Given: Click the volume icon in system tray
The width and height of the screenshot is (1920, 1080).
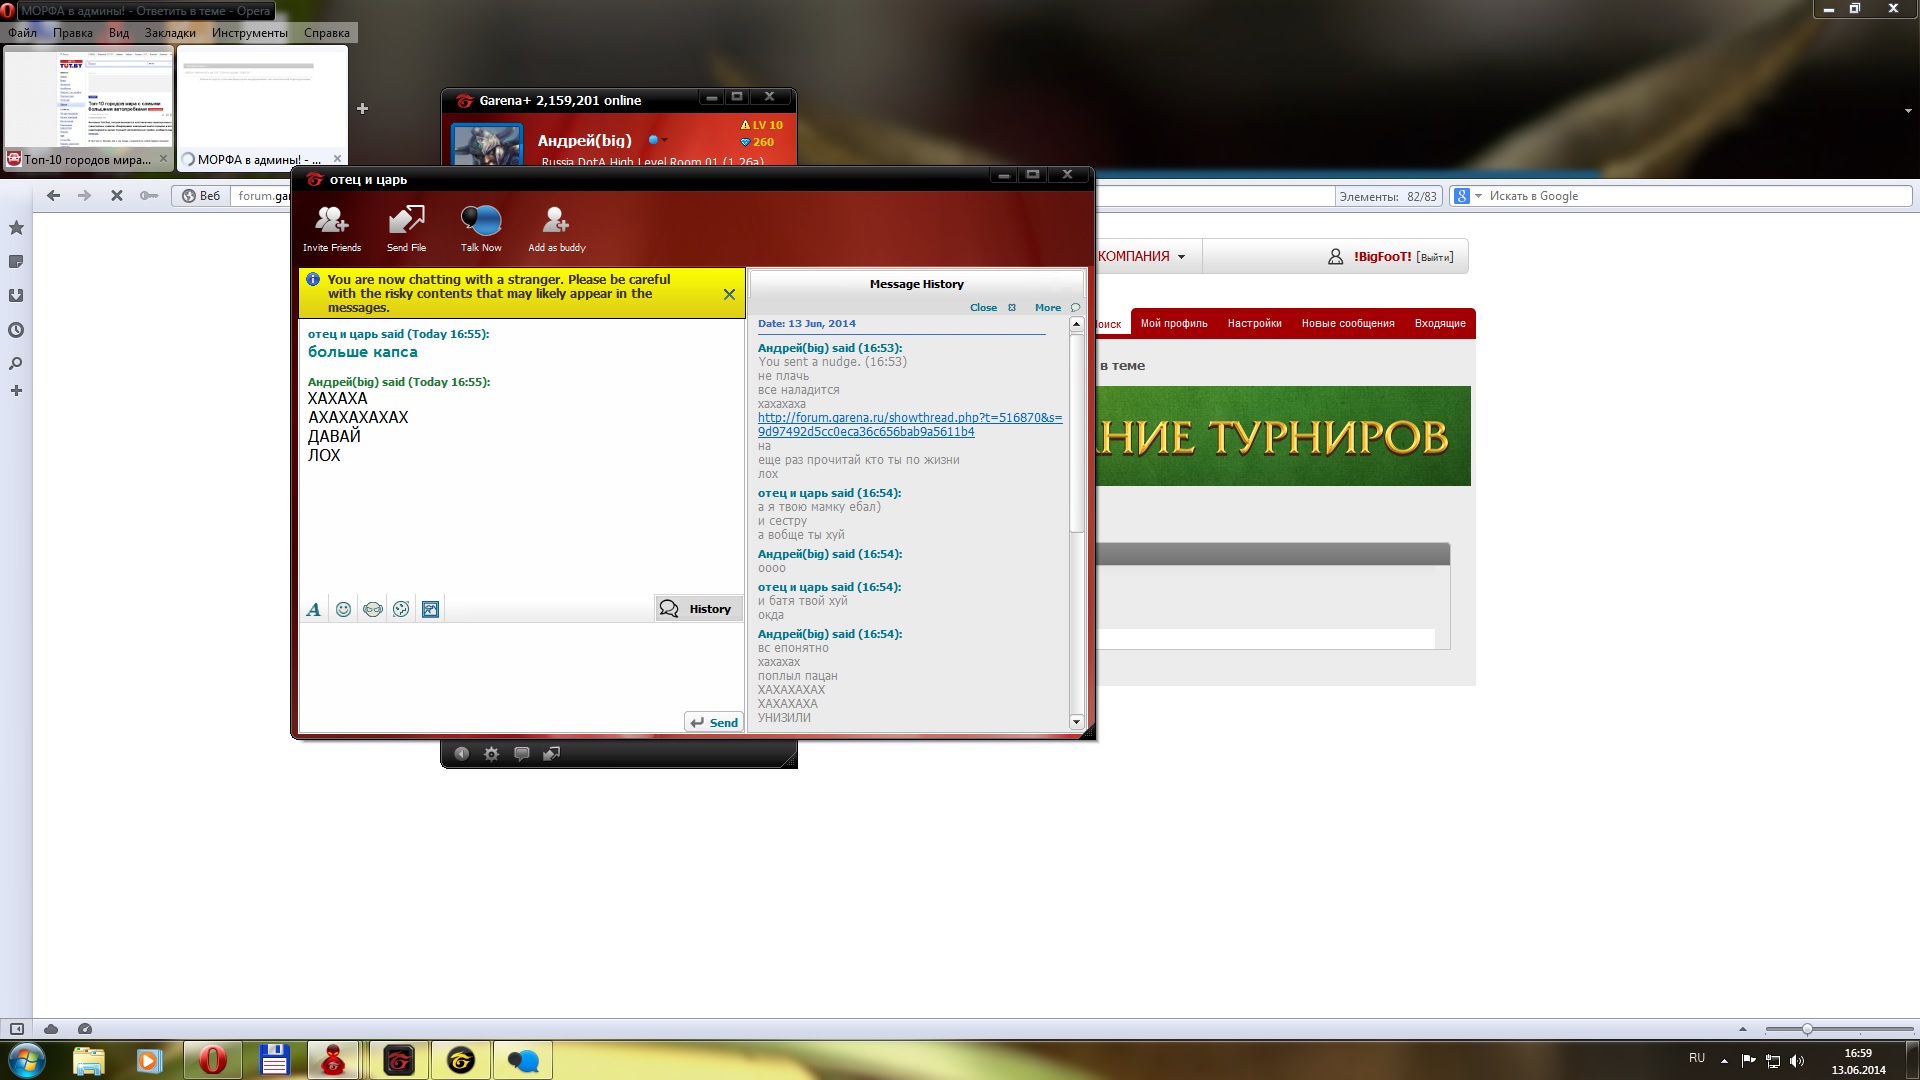Looking at the screenshot, I should coord(1797,1061).
